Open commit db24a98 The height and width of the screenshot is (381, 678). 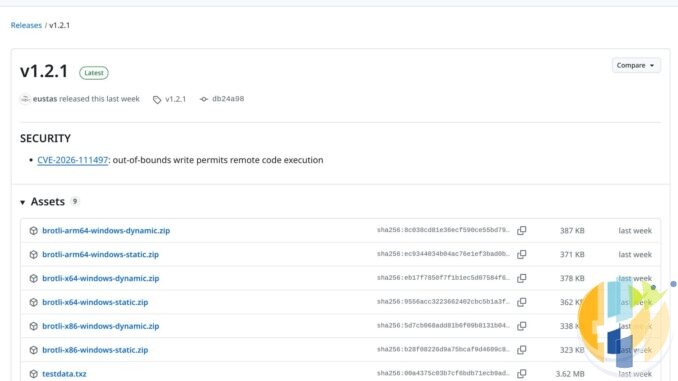pos(228,99)
